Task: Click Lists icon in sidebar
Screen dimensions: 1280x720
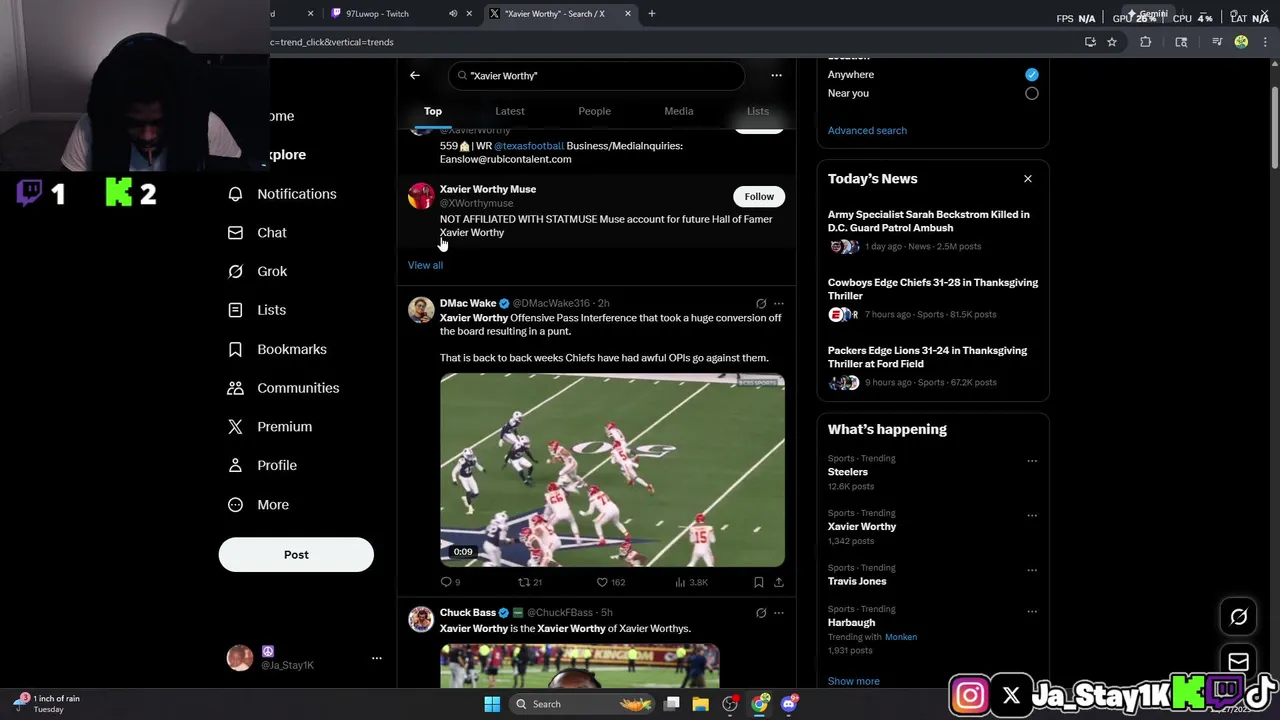Action: [x=235, y=310]
